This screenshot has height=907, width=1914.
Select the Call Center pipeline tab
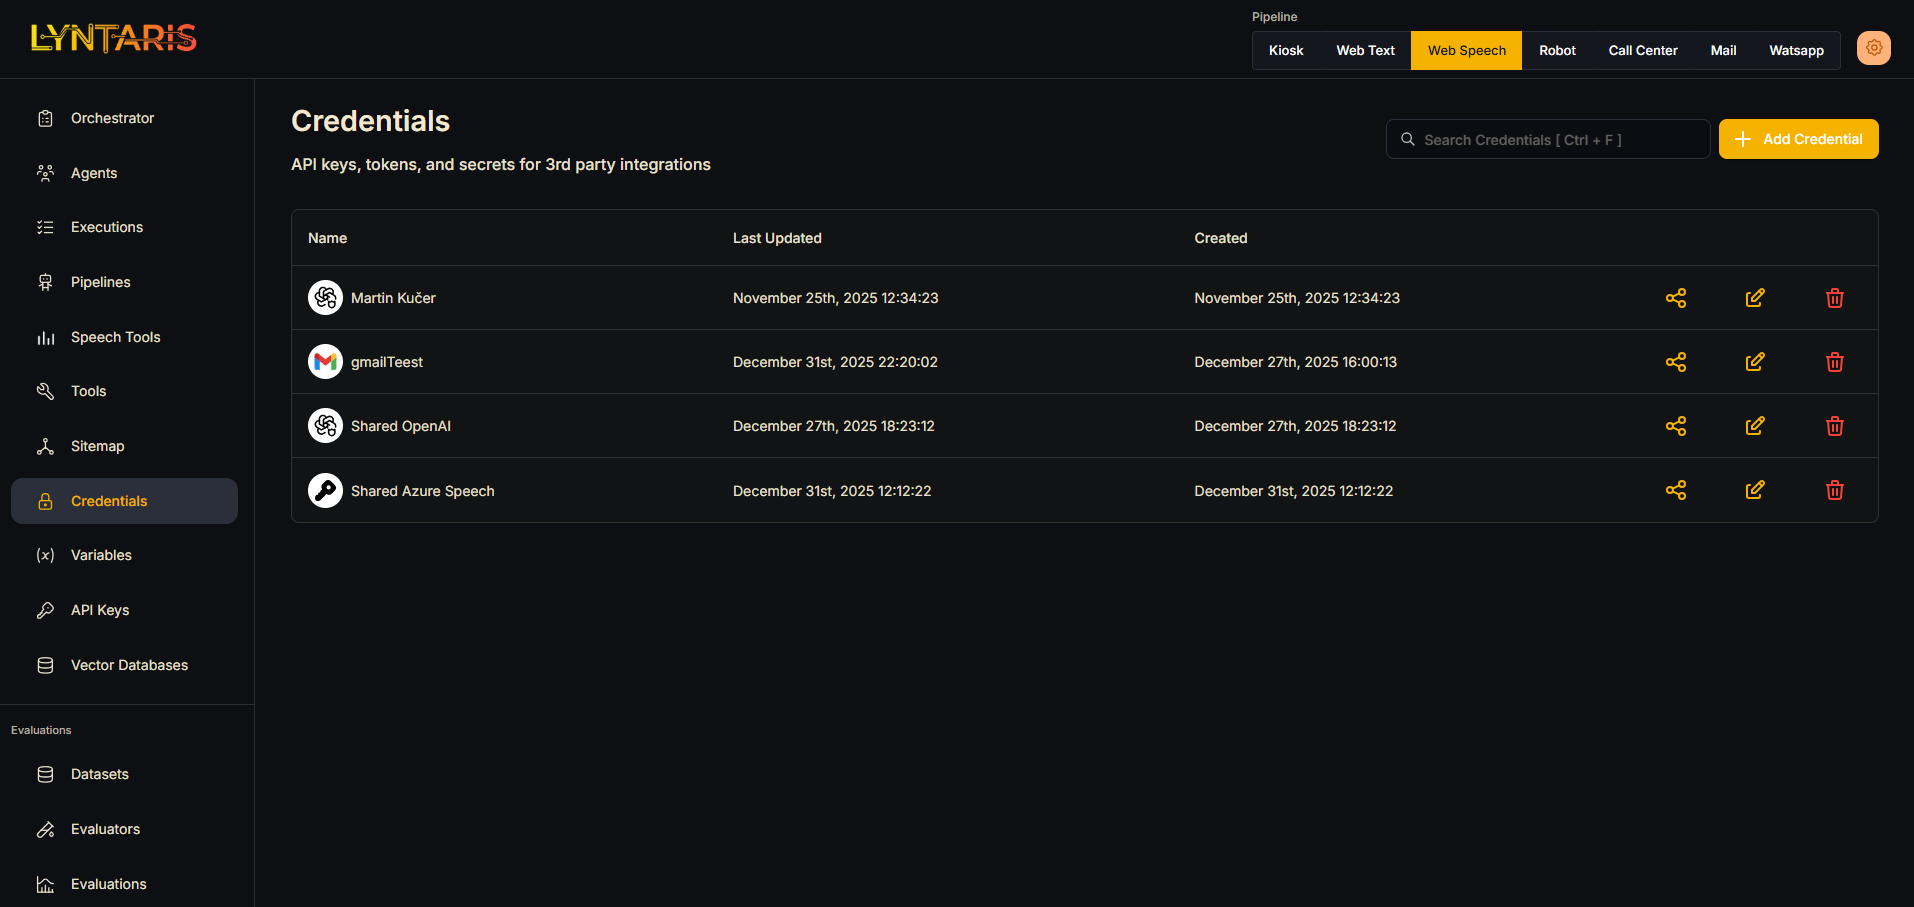[1642, 50]
